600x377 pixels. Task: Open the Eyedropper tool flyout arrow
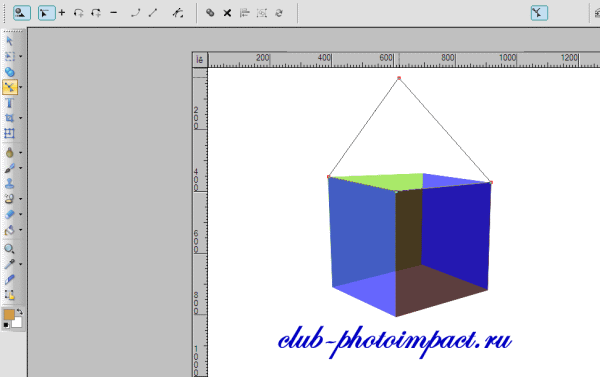[x=21, y=264]
